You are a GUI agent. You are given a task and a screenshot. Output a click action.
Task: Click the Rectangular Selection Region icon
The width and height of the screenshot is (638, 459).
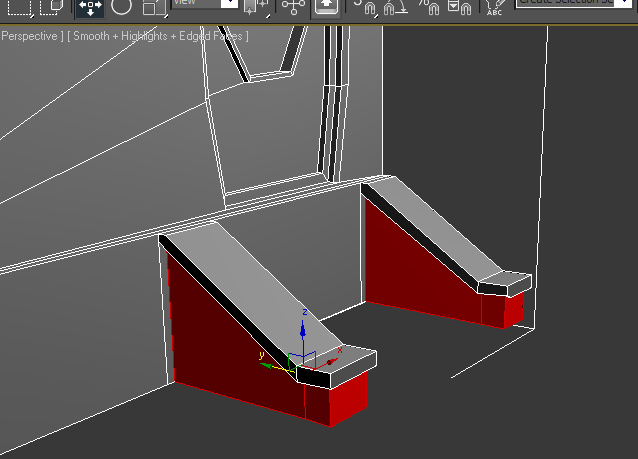point(20,7)
